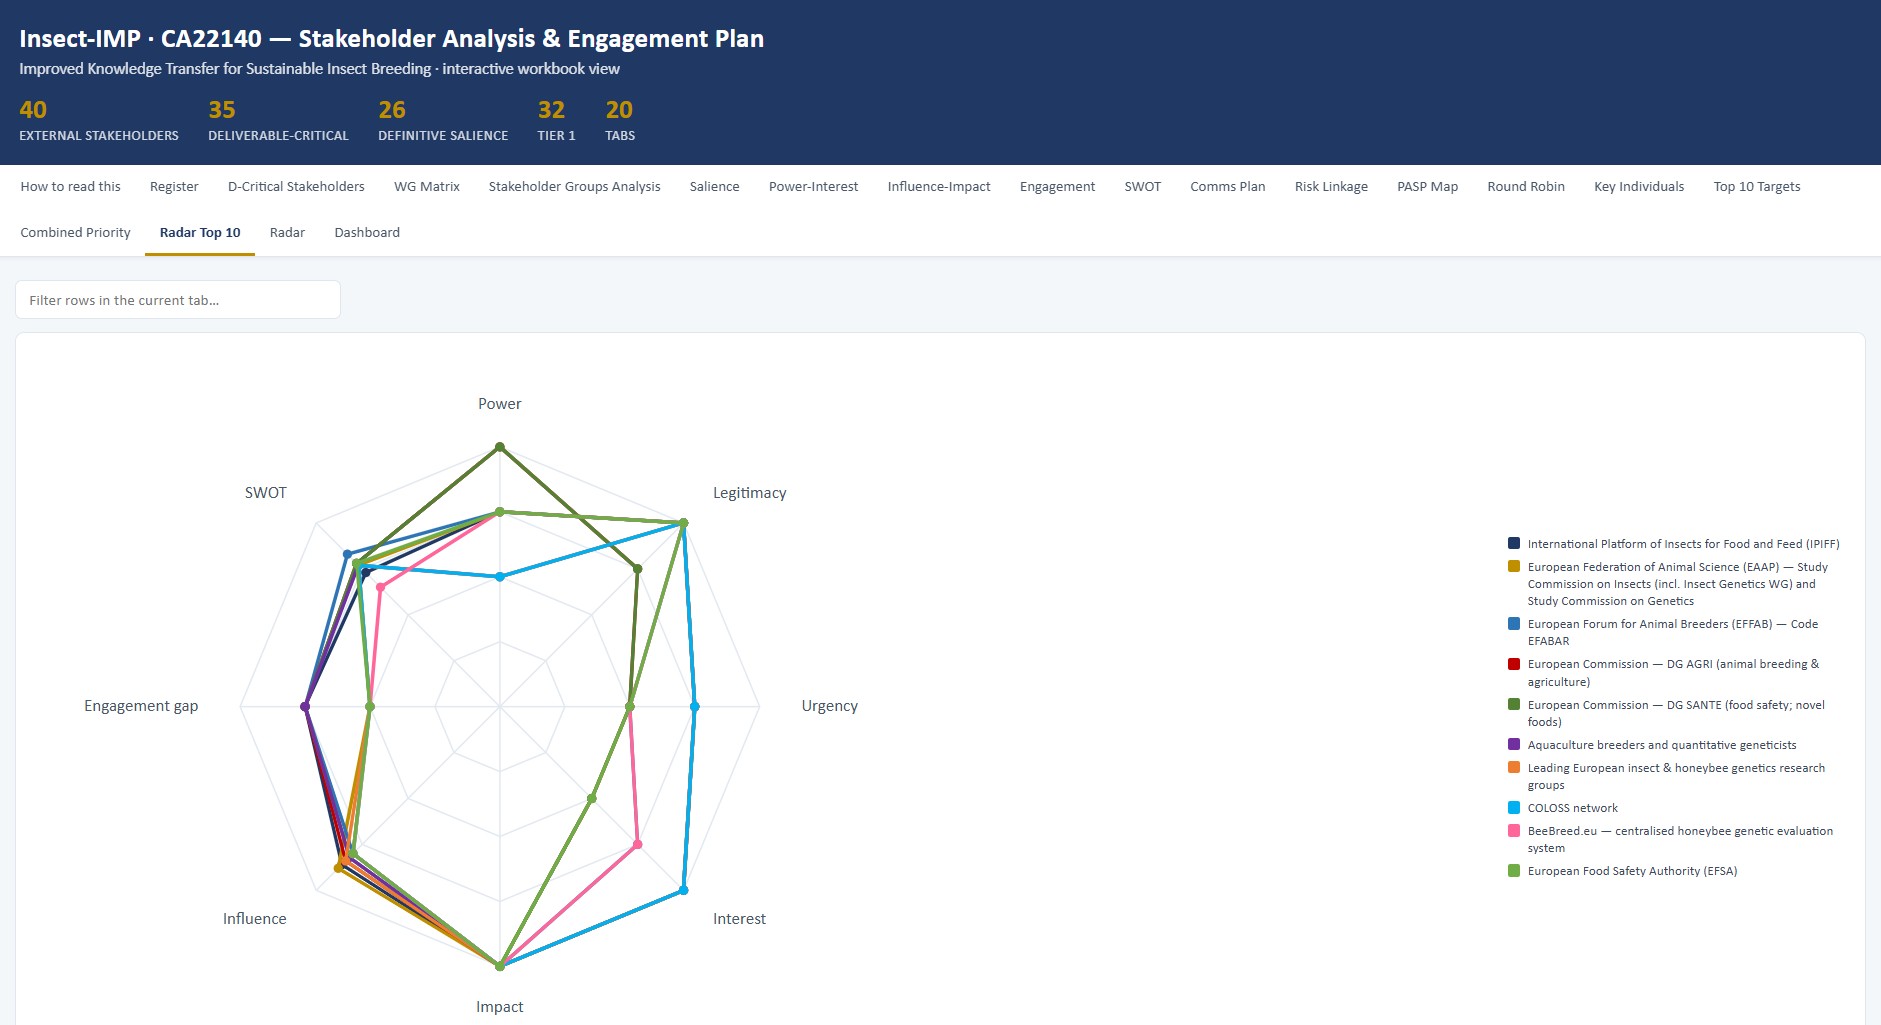Toggle Leading European insect genetics swatch
The height and width of the screenshot is (1025, 1881).
(x=1514, y=767)
